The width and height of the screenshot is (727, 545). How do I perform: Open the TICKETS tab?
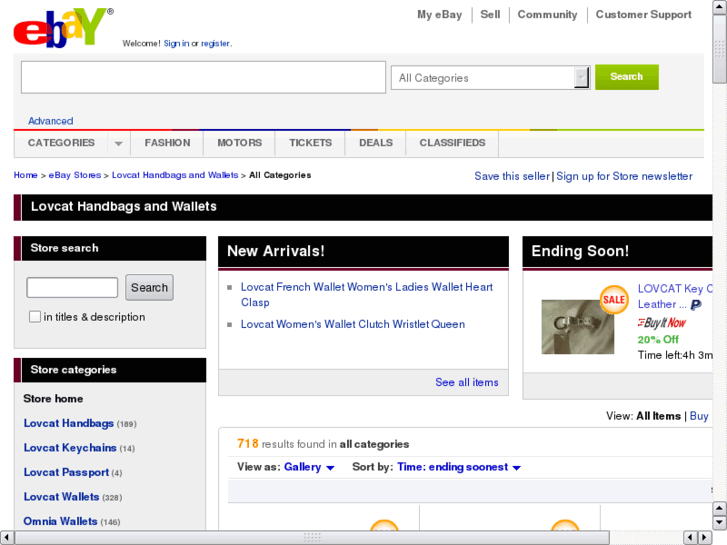click(311, 143)
